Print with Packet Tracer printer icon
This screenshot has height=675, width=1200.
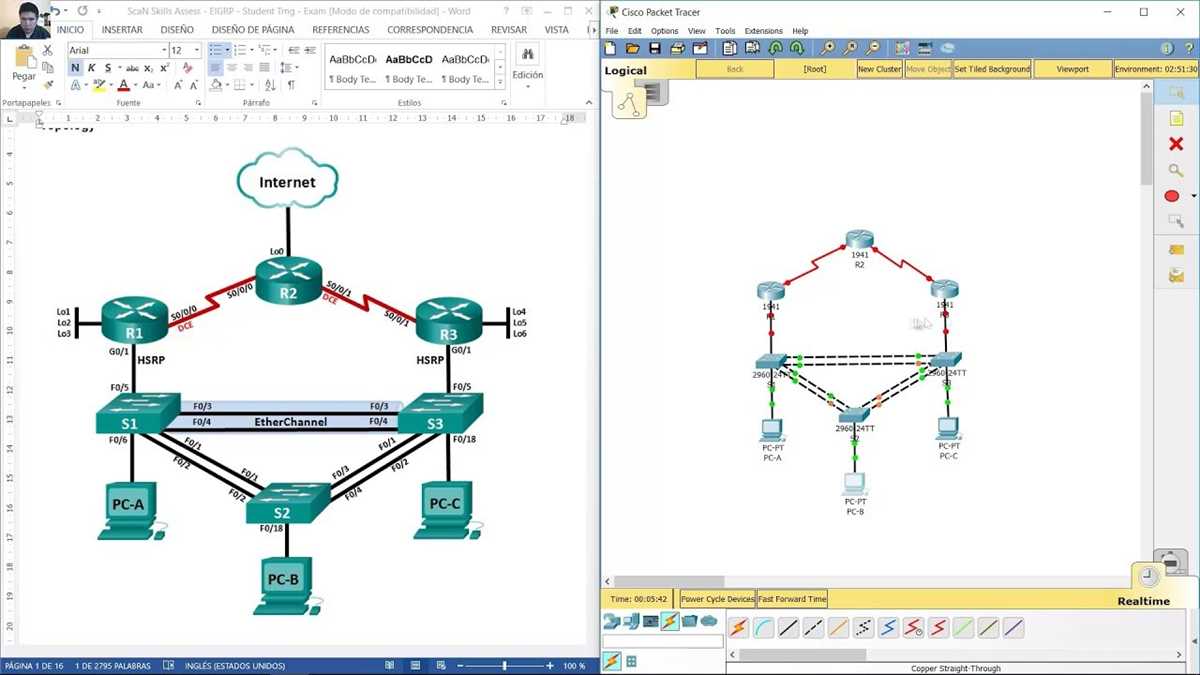(677, 48)
